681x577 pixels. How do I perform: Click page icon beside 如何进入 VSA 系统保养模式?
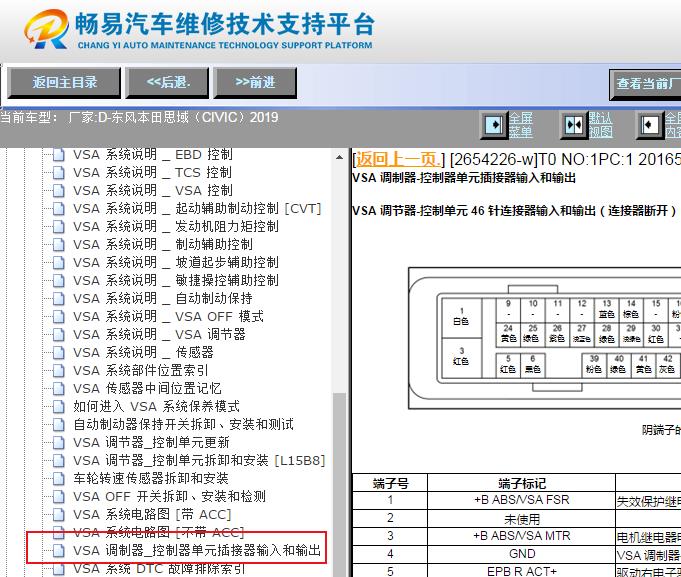point(59,406)
